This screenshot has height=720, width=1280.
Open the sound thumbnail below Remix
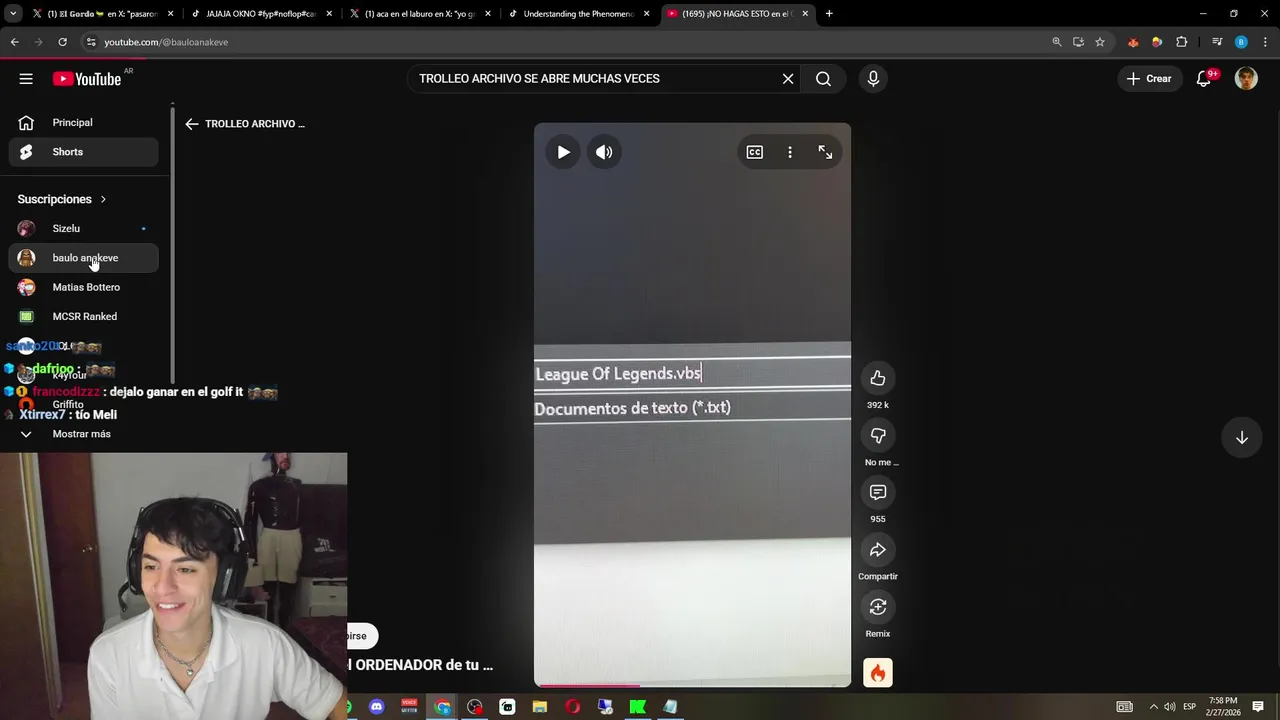click(x=878, y=673)
